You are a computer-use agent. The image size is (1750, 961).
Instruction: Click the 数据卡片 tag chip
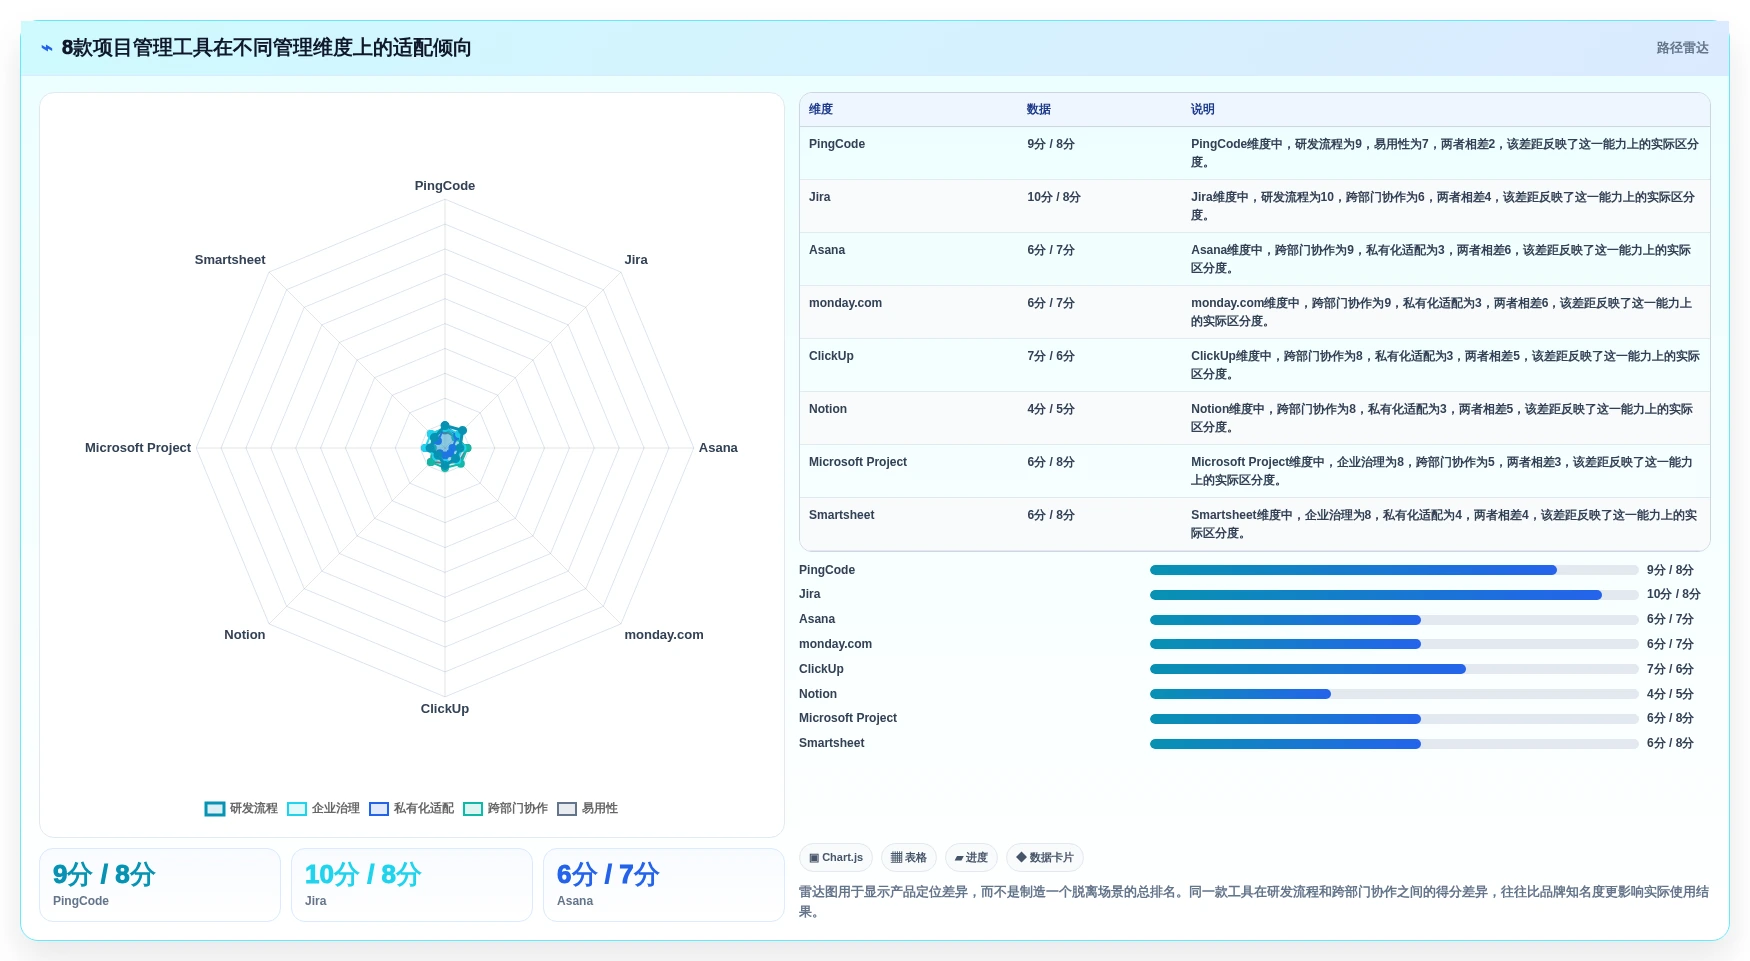(x=1045, y=858)
